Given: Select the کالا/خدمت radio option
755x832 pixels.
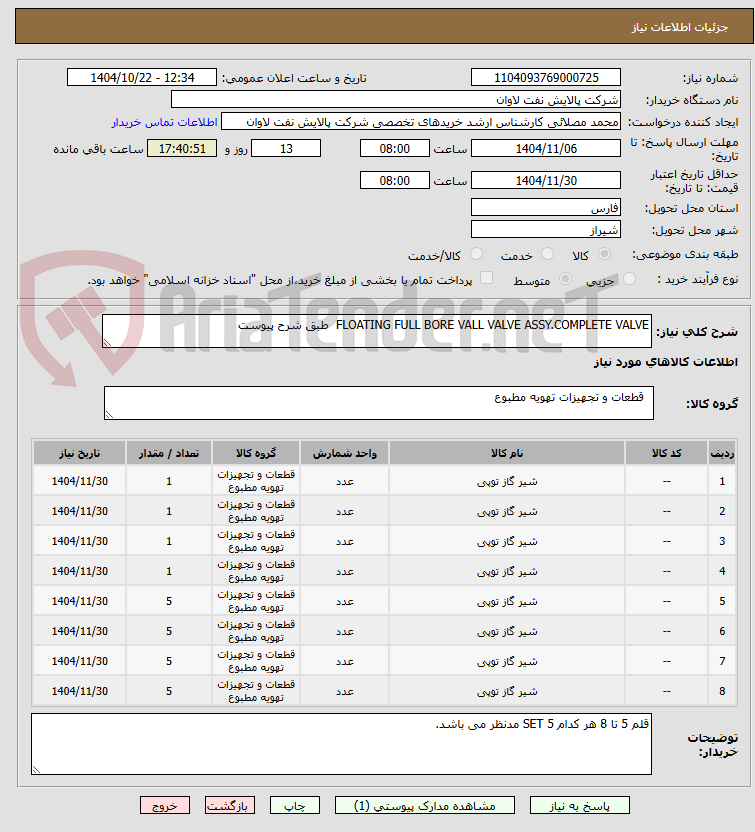Looking at the screenshot, I should [x=476, y=254].
